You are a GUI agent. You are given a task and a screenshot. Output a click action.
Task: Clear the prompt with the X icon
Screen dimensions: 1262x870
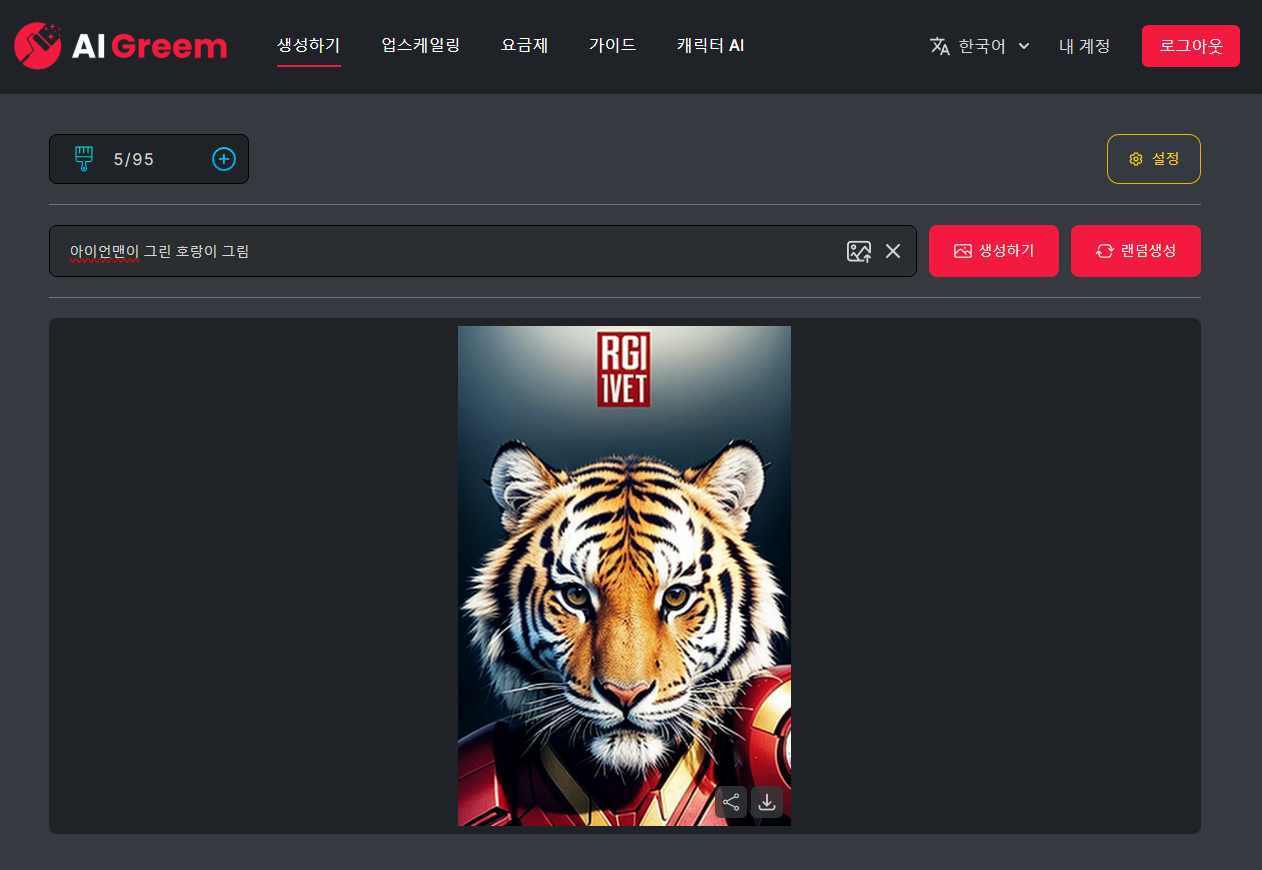pos(893,251)
